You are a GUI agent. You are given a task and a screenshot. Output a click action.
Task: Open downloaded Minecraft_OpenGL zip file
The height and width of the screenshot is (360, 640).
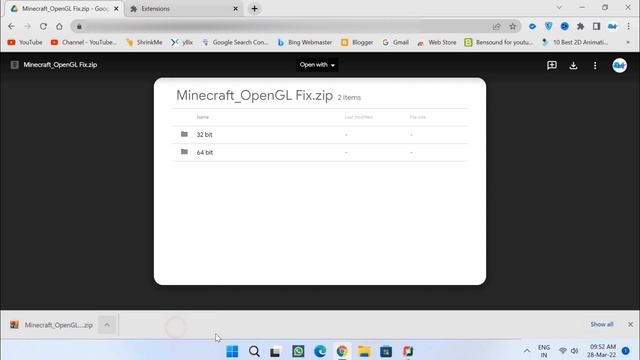pos(52,325)
